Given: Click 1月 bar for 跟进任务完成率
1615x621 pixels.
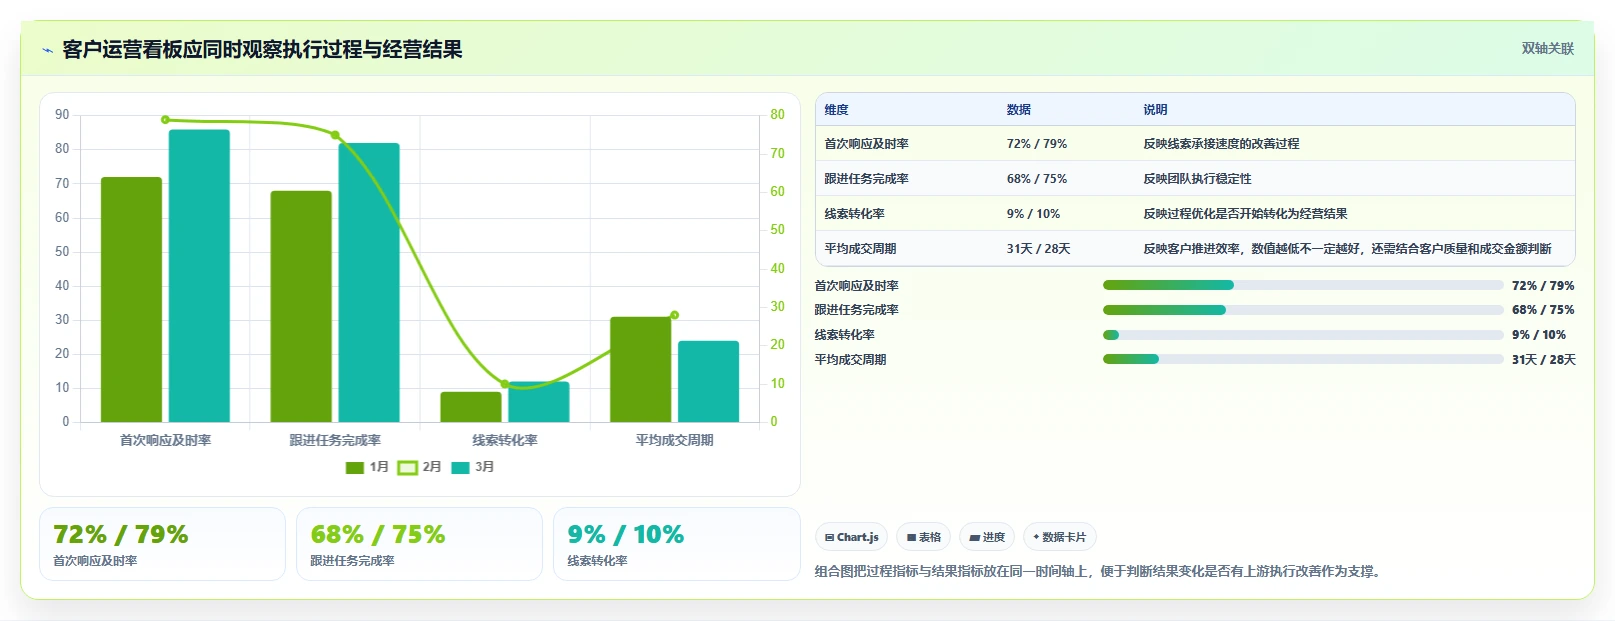Looking at the screenshot, I should 301,306.
